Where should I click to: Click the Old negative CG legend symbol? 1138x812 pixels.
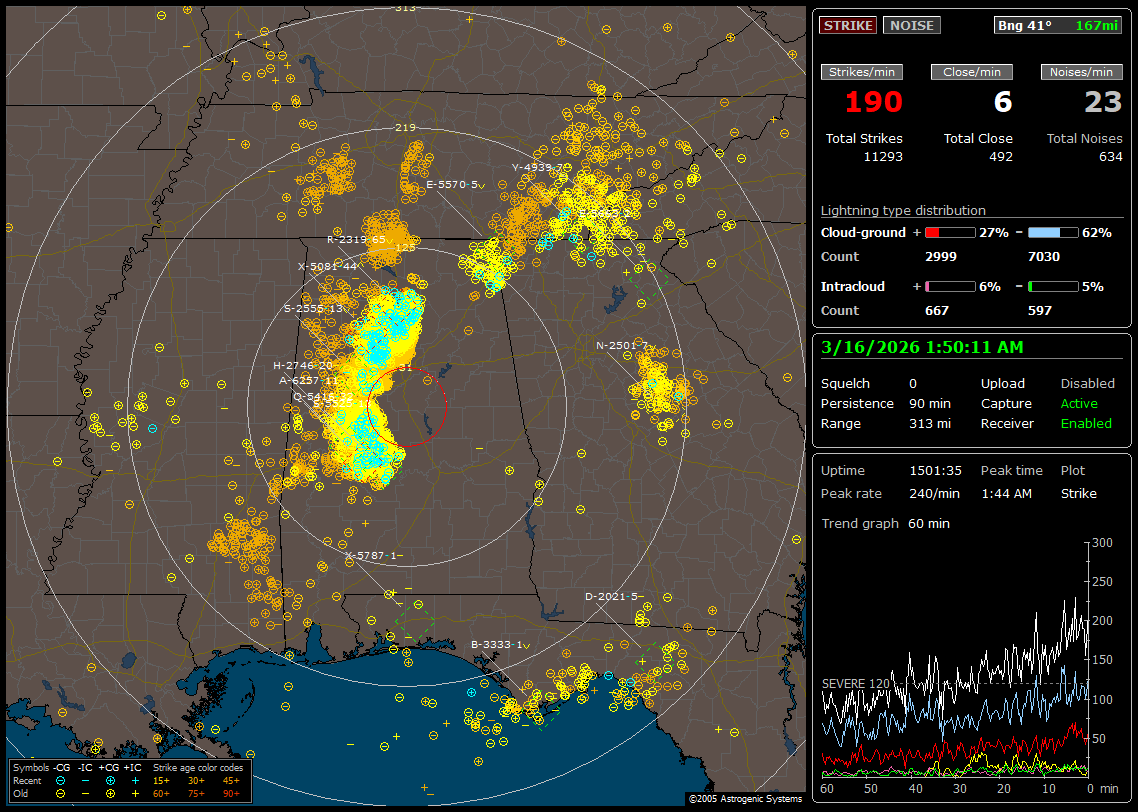point(61,793)
